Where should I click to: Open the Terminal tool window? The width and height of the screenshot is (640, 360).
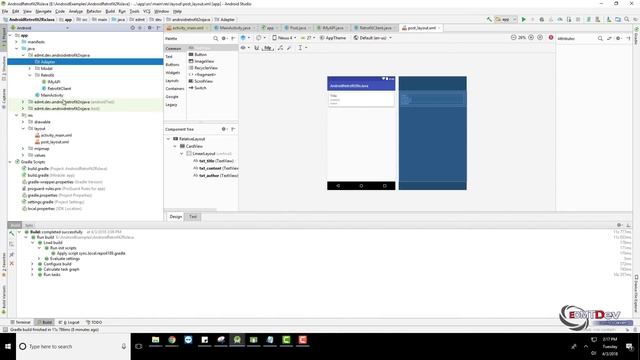tap(20, 322)
